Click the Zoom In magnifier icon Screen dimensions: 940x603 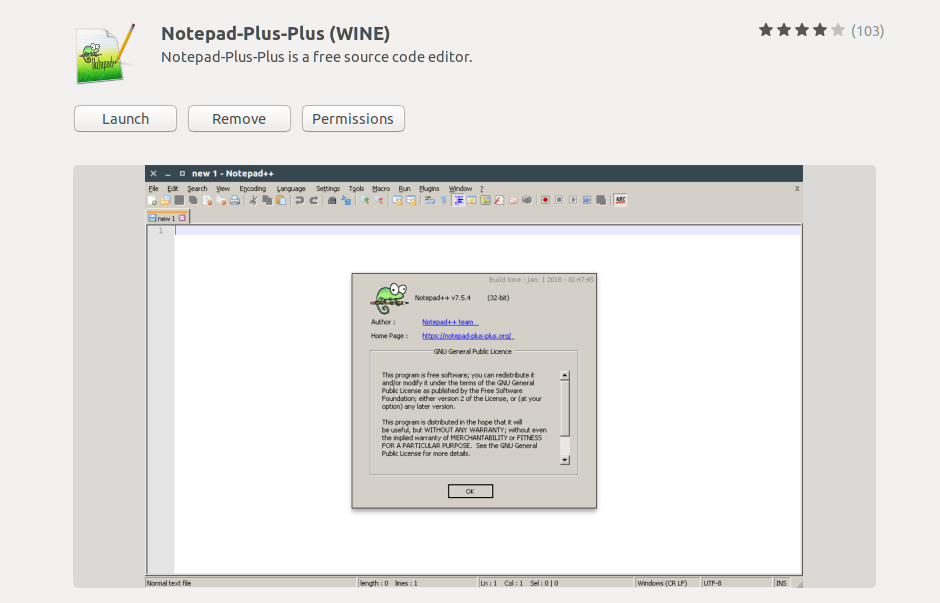tap(364, 200)
